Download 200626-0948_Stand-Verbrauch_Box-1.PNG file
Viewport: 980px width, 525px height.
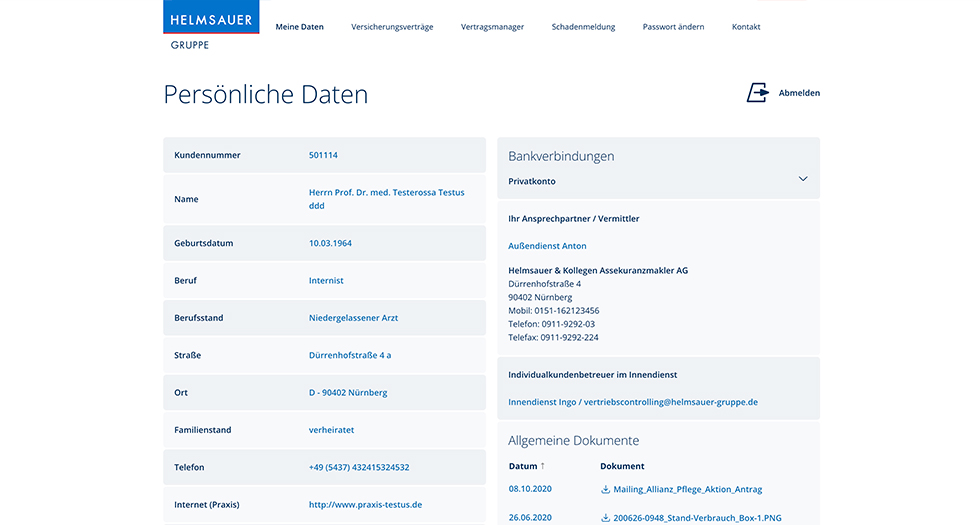coord(697,518)
